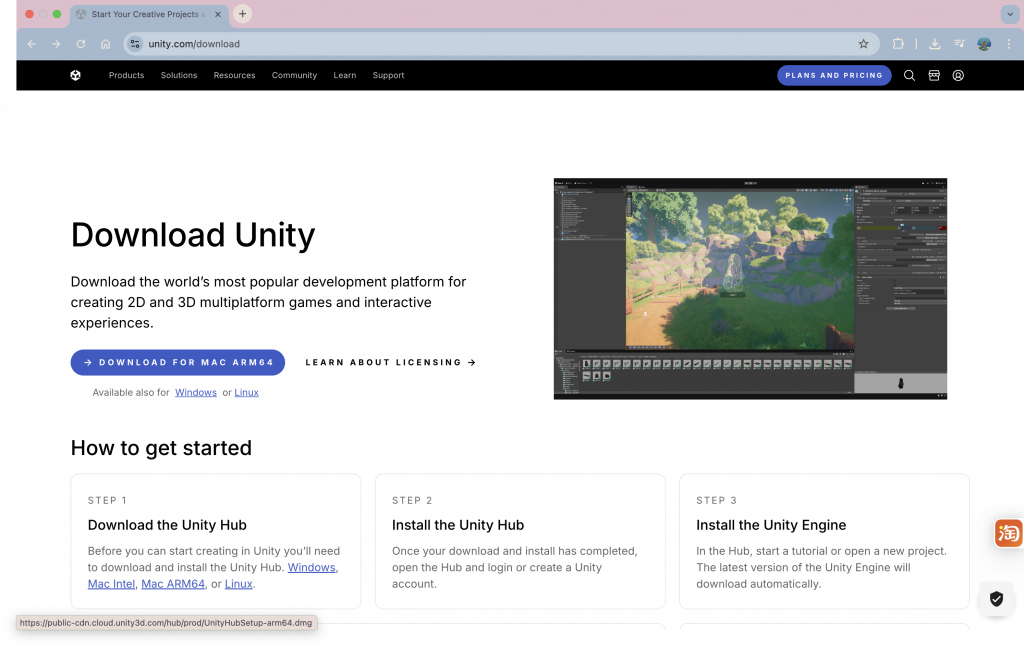Image resolution: width=1024 pixels, height=649 pixels.
Task: Click Download for Mac ARM64 button
Action: tap(178, 362)
